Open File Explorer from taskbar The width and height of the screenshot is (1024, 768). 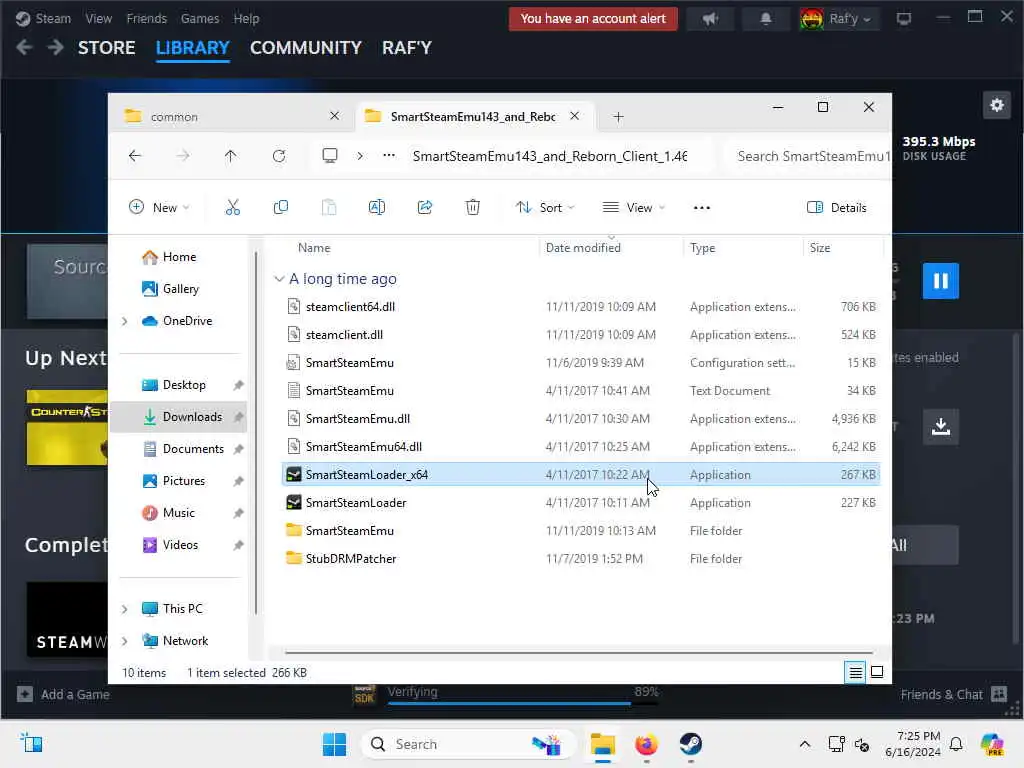[x=602, y=744]
